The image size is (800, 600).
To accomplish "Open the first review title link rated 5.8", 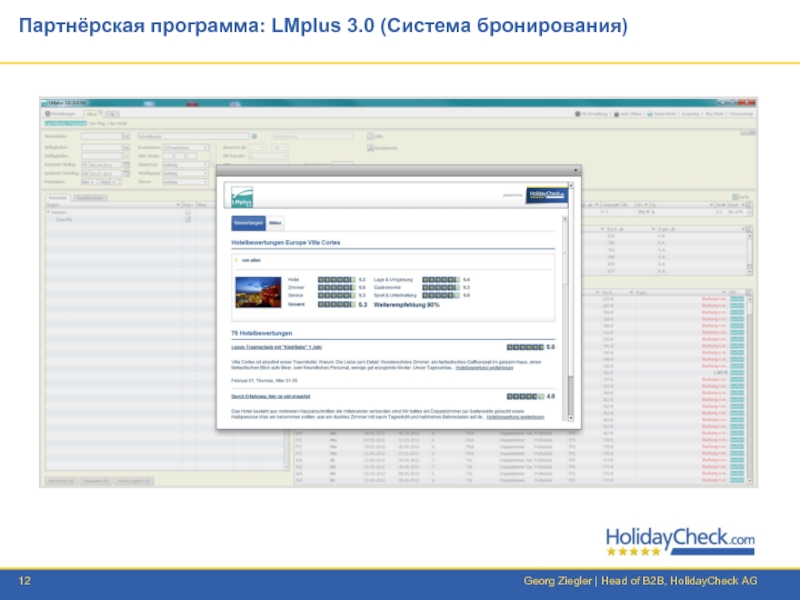I will point(277,347).
